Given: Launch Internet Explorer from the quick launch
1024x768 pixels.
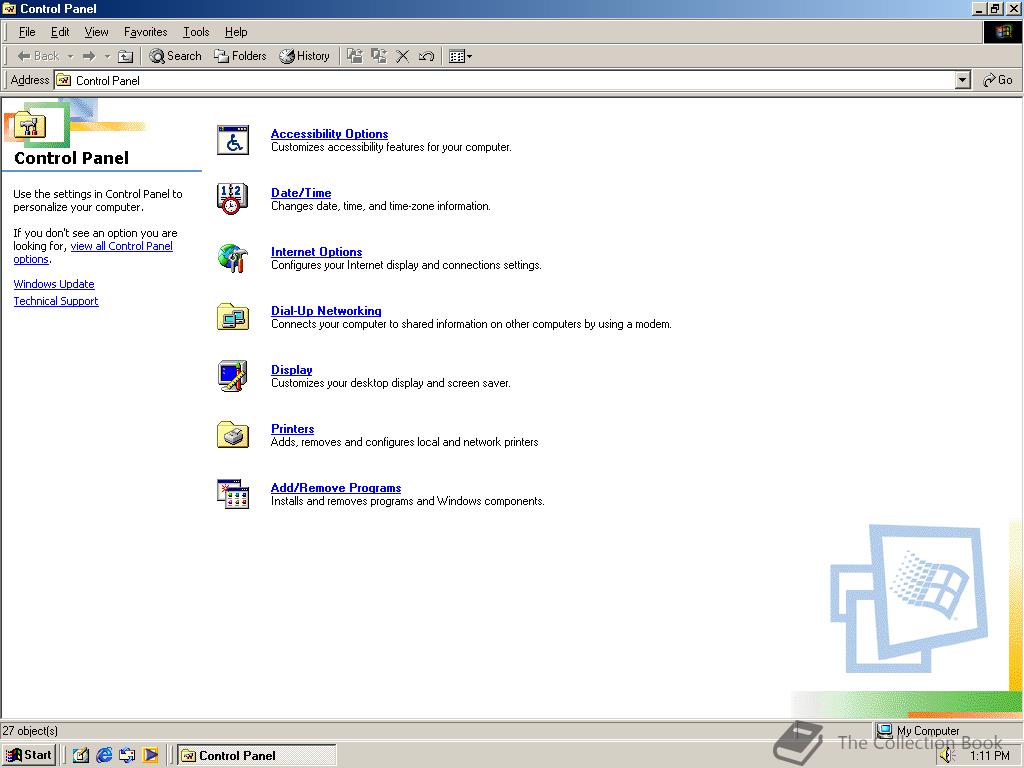Looking at the screenshot, I should pos(104,755).
